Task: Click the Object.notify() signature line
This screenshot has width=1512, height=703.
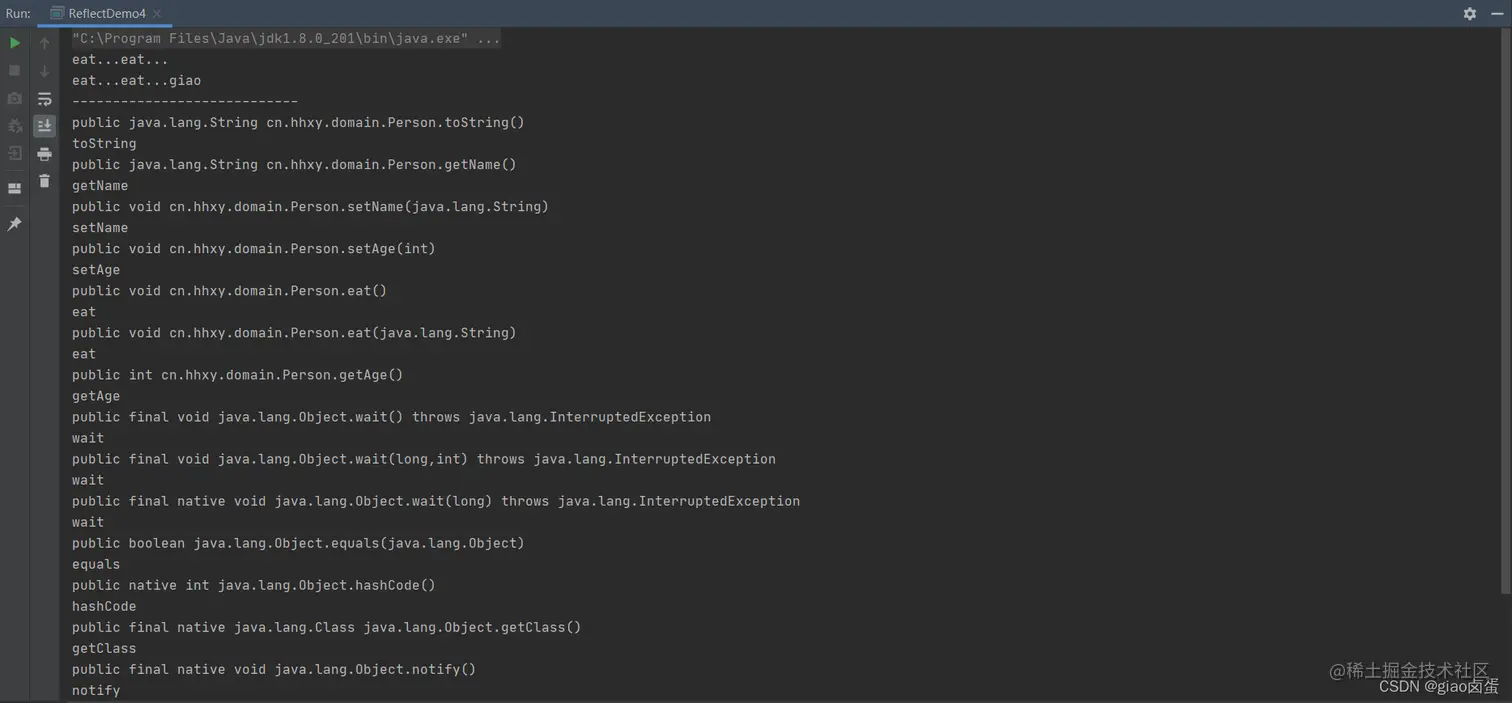Action: (x=274, y=668)
